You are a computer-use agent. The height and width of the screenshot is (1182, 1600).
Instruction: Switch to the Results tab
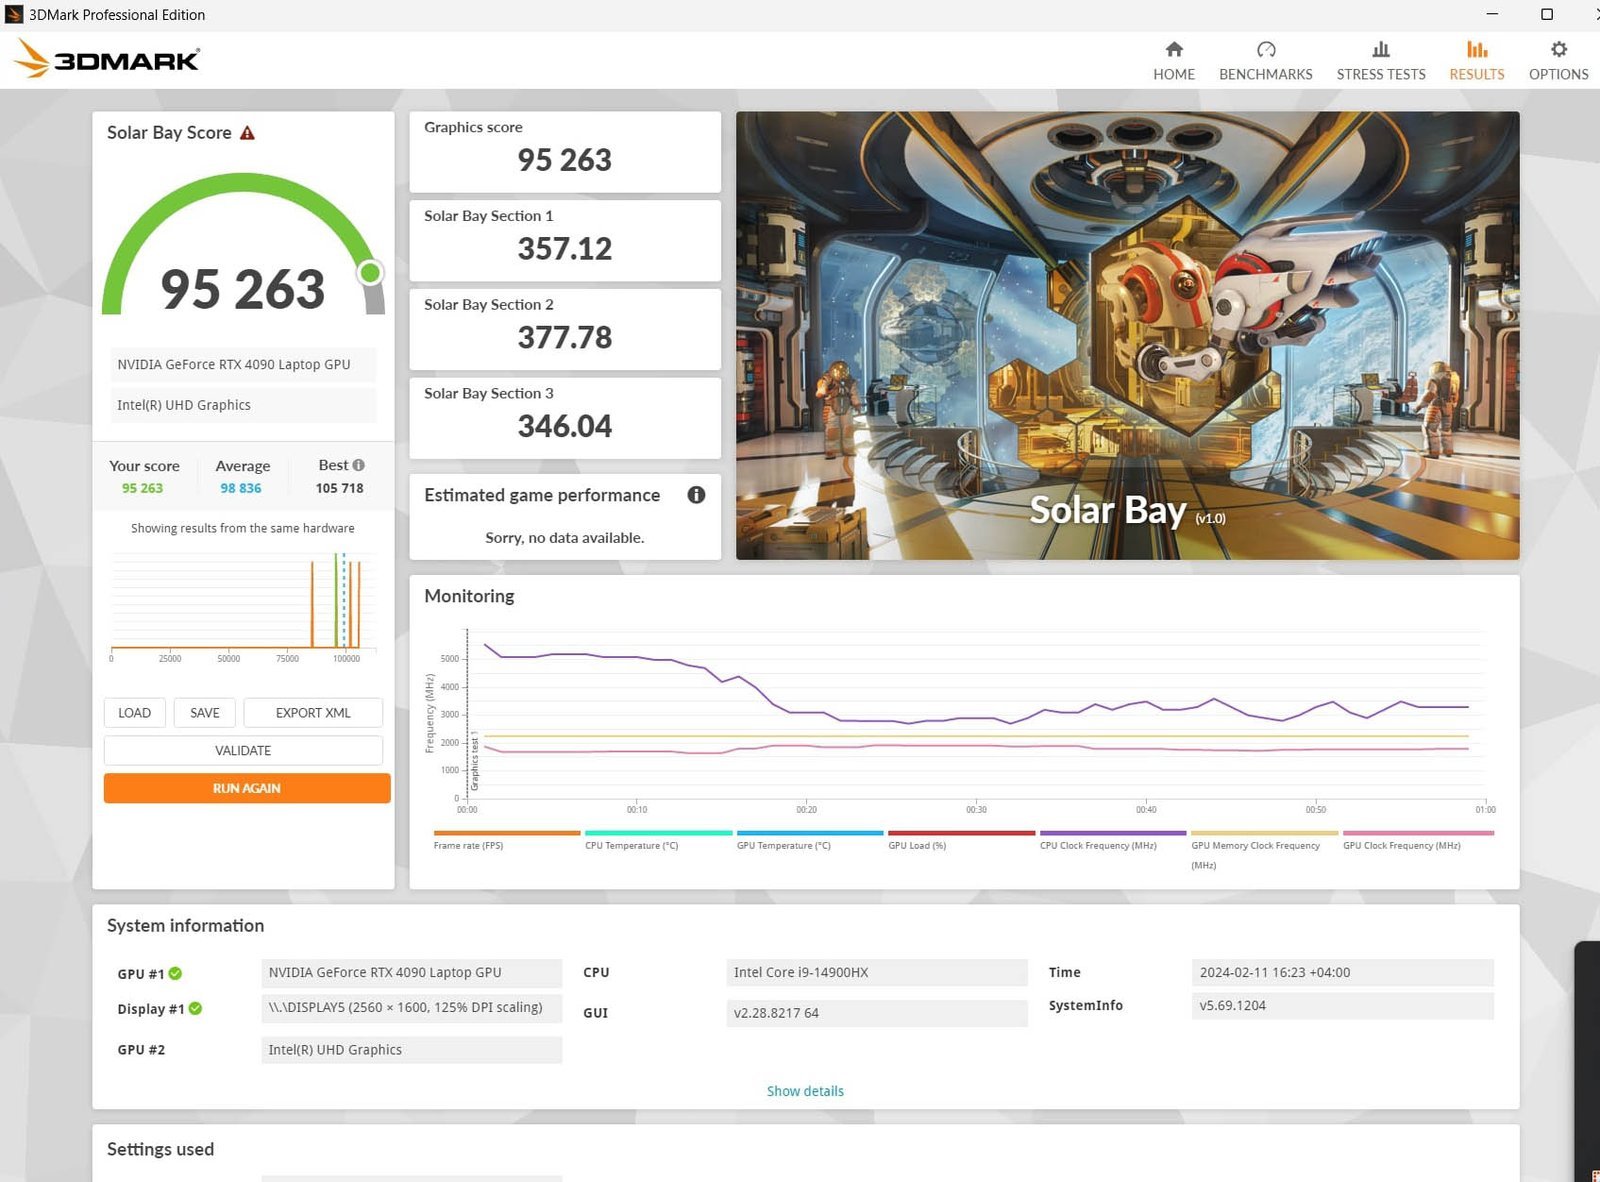1476,60
